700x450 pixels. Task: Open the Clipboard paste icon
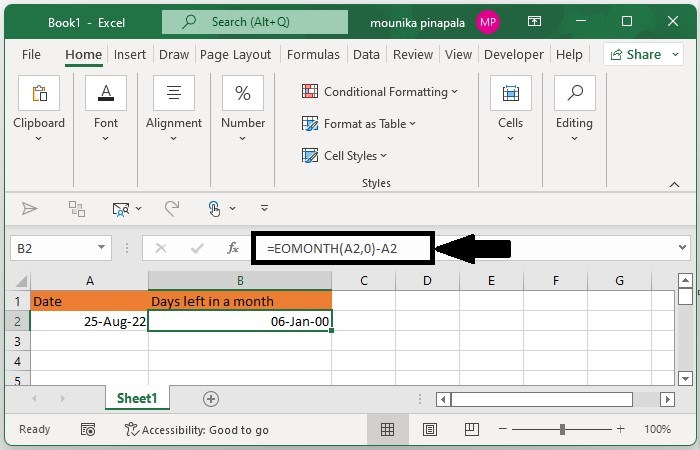(x=39, y=93)
